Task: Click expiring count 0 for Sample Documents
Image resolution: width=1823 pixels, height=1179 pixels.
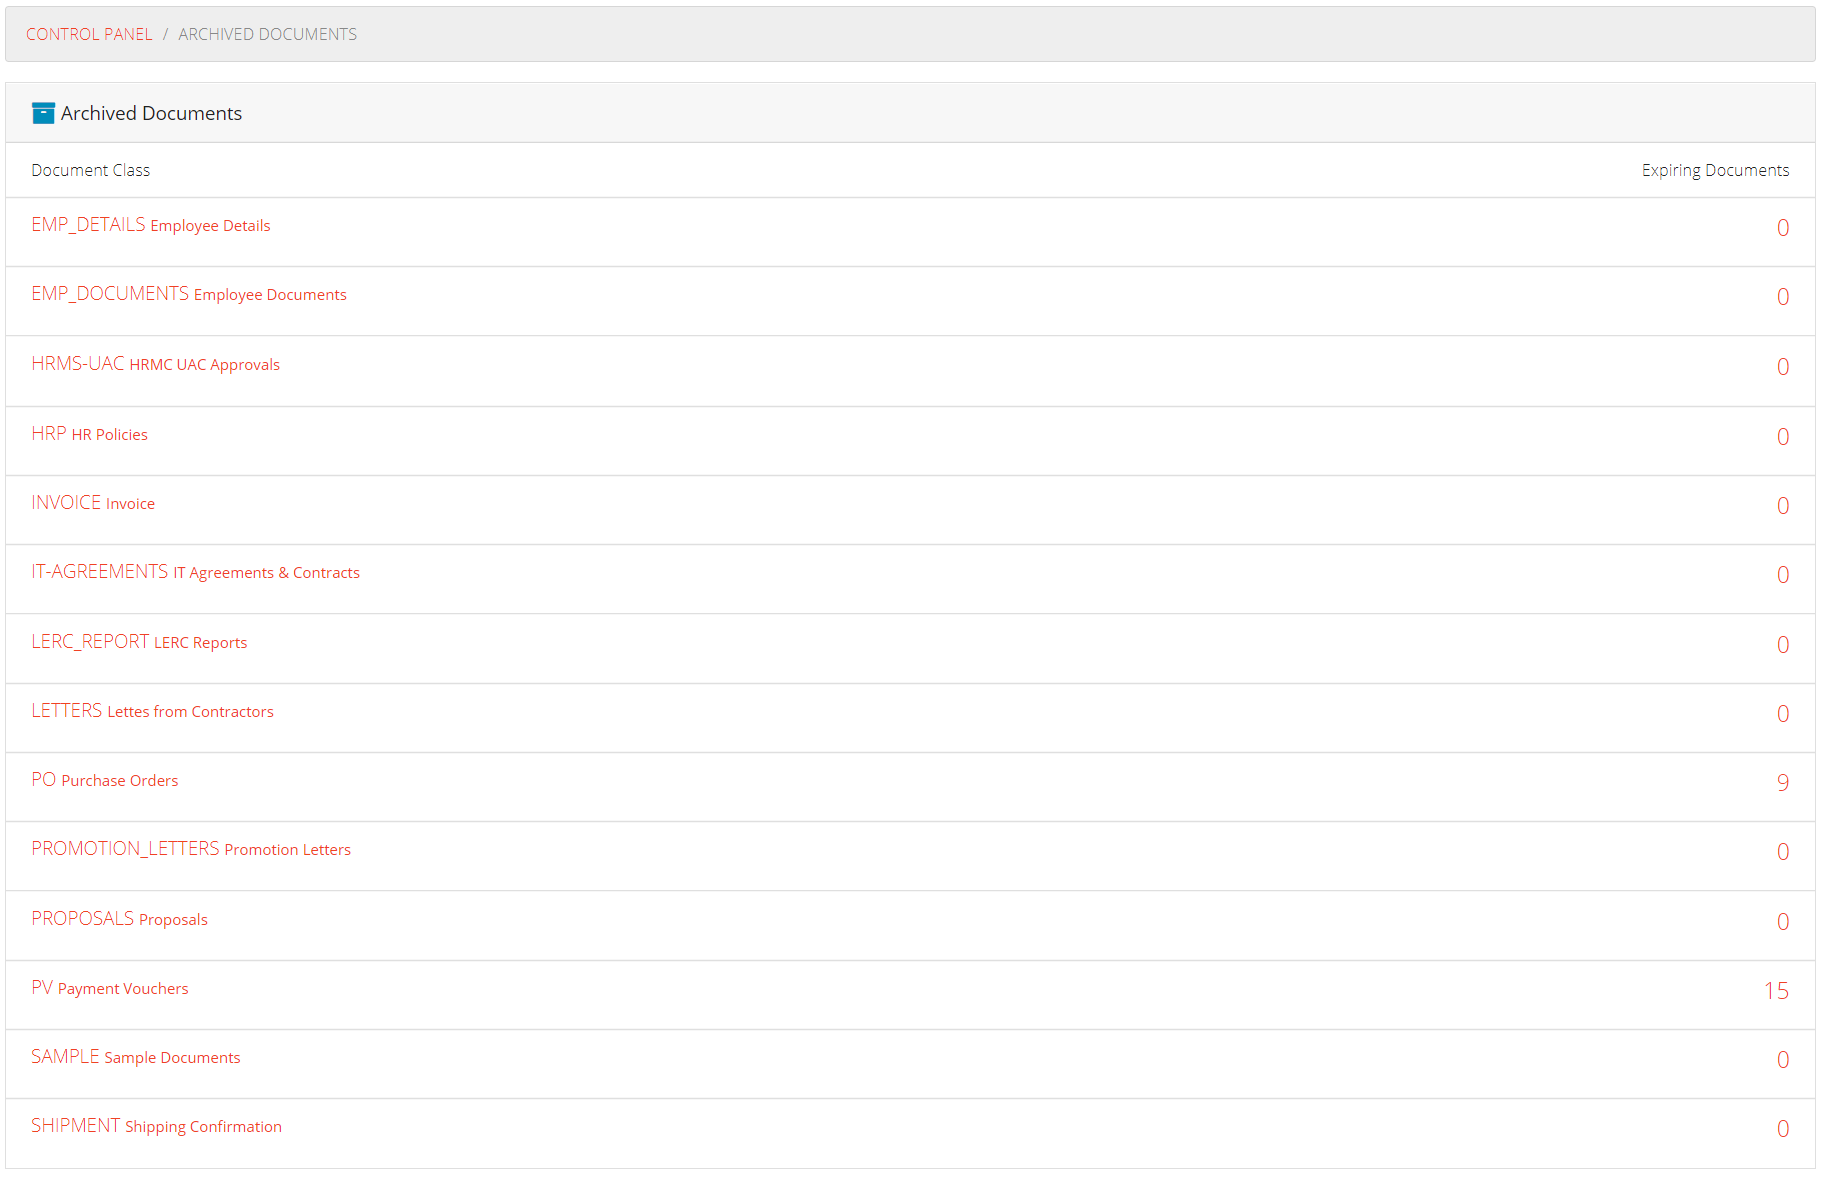Action: [1782, 1060]
